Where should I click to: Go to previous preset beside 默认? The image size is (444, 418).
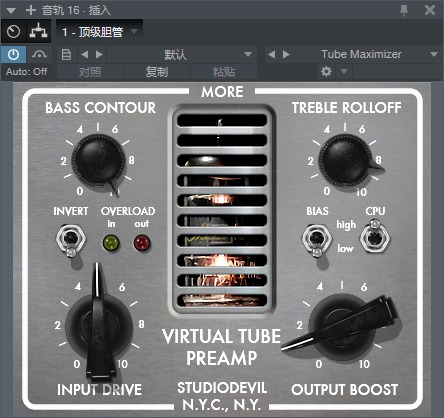click(85, 54)
